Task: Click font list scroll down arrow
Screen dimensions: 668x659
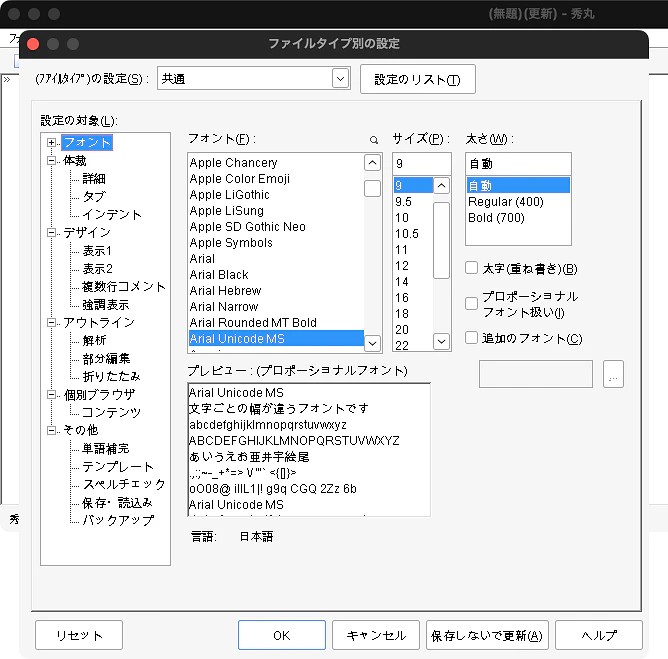Action: (372, 343)
